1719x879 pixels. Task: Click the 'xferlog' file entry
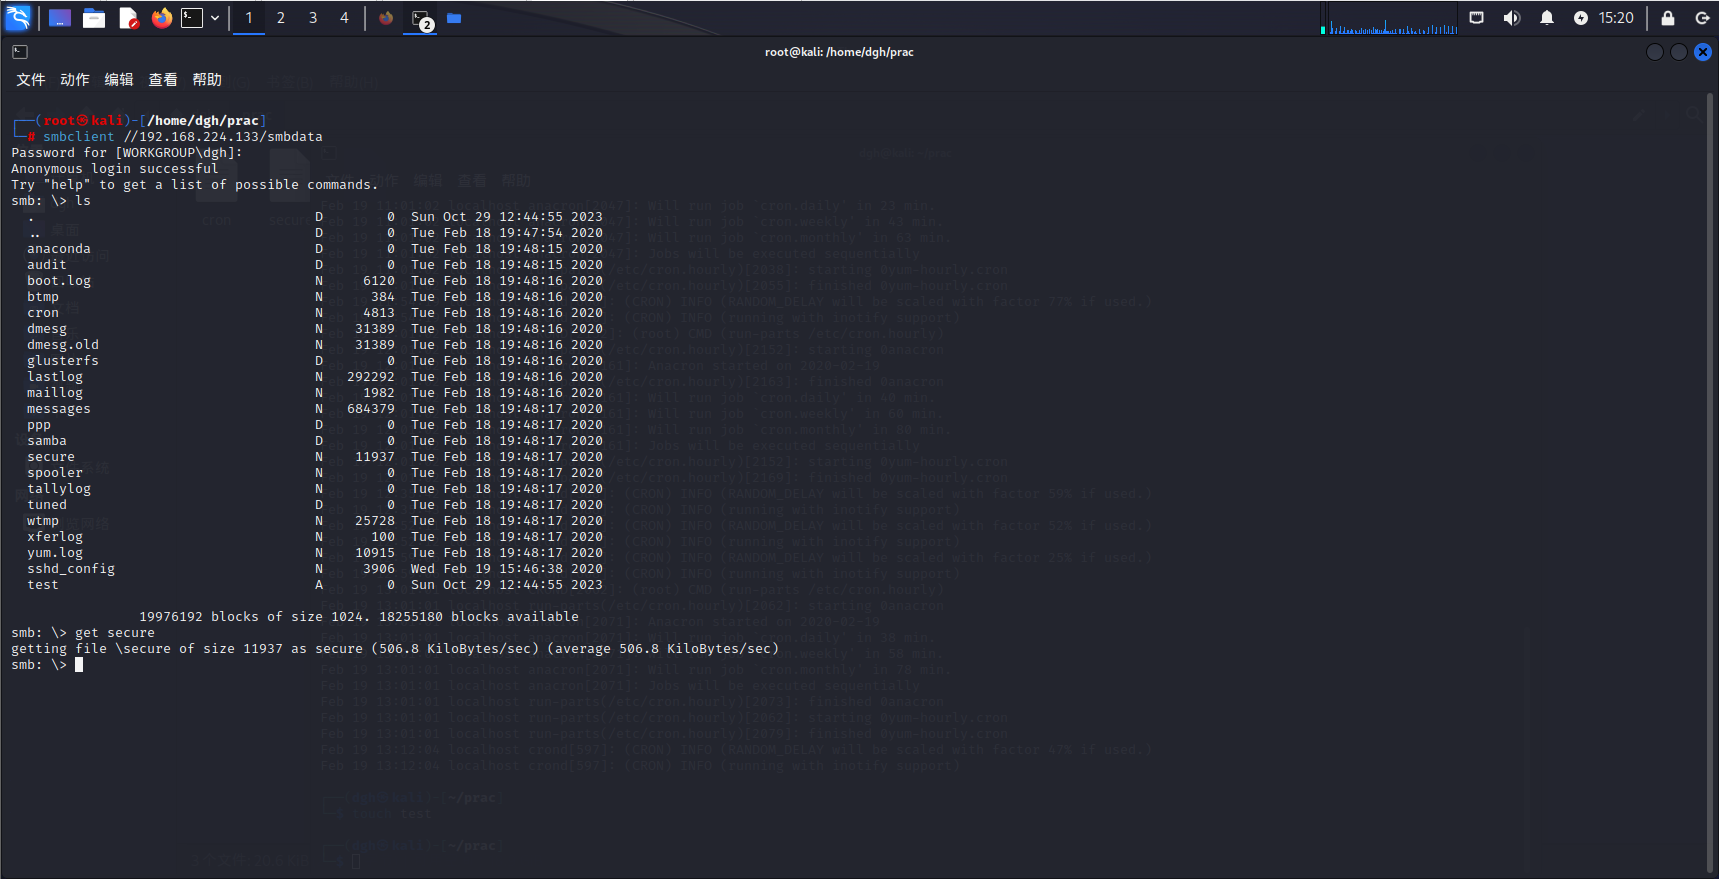(55, 537)
